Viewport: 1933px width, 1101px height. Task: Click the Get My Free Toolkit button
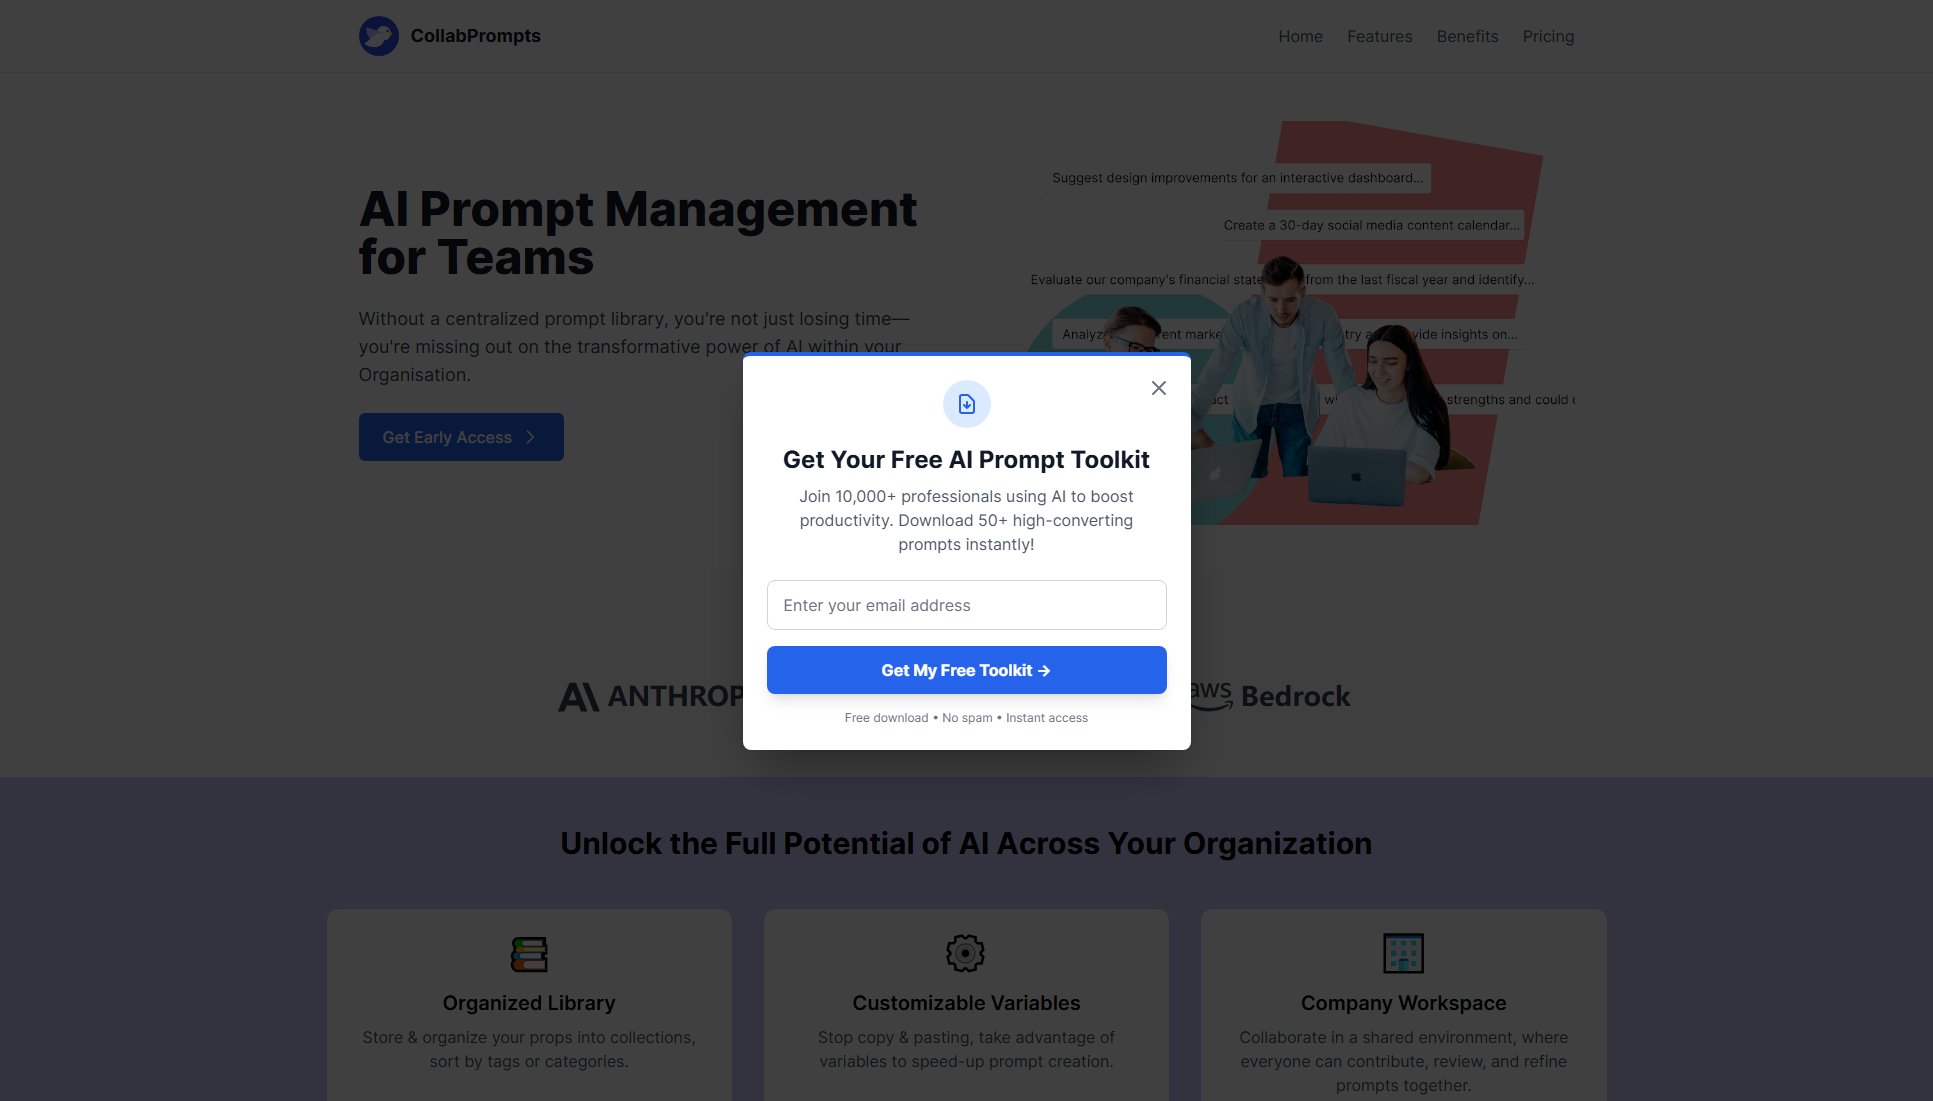(x=966, y=670)
